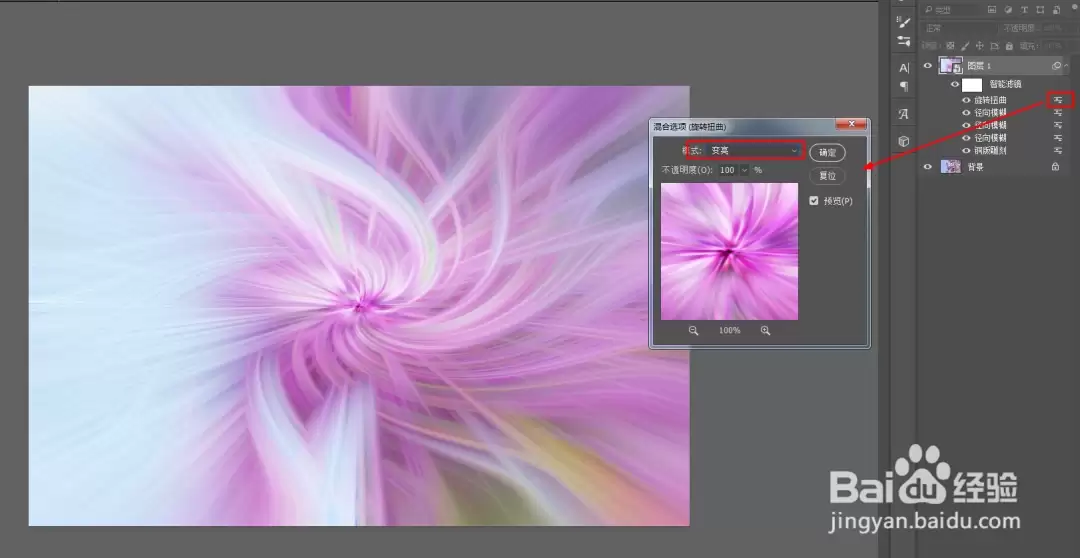Open the 不透明度 opacity dropdown arrow
This screenshot has width=1080, height=558.
click(744, 170)
